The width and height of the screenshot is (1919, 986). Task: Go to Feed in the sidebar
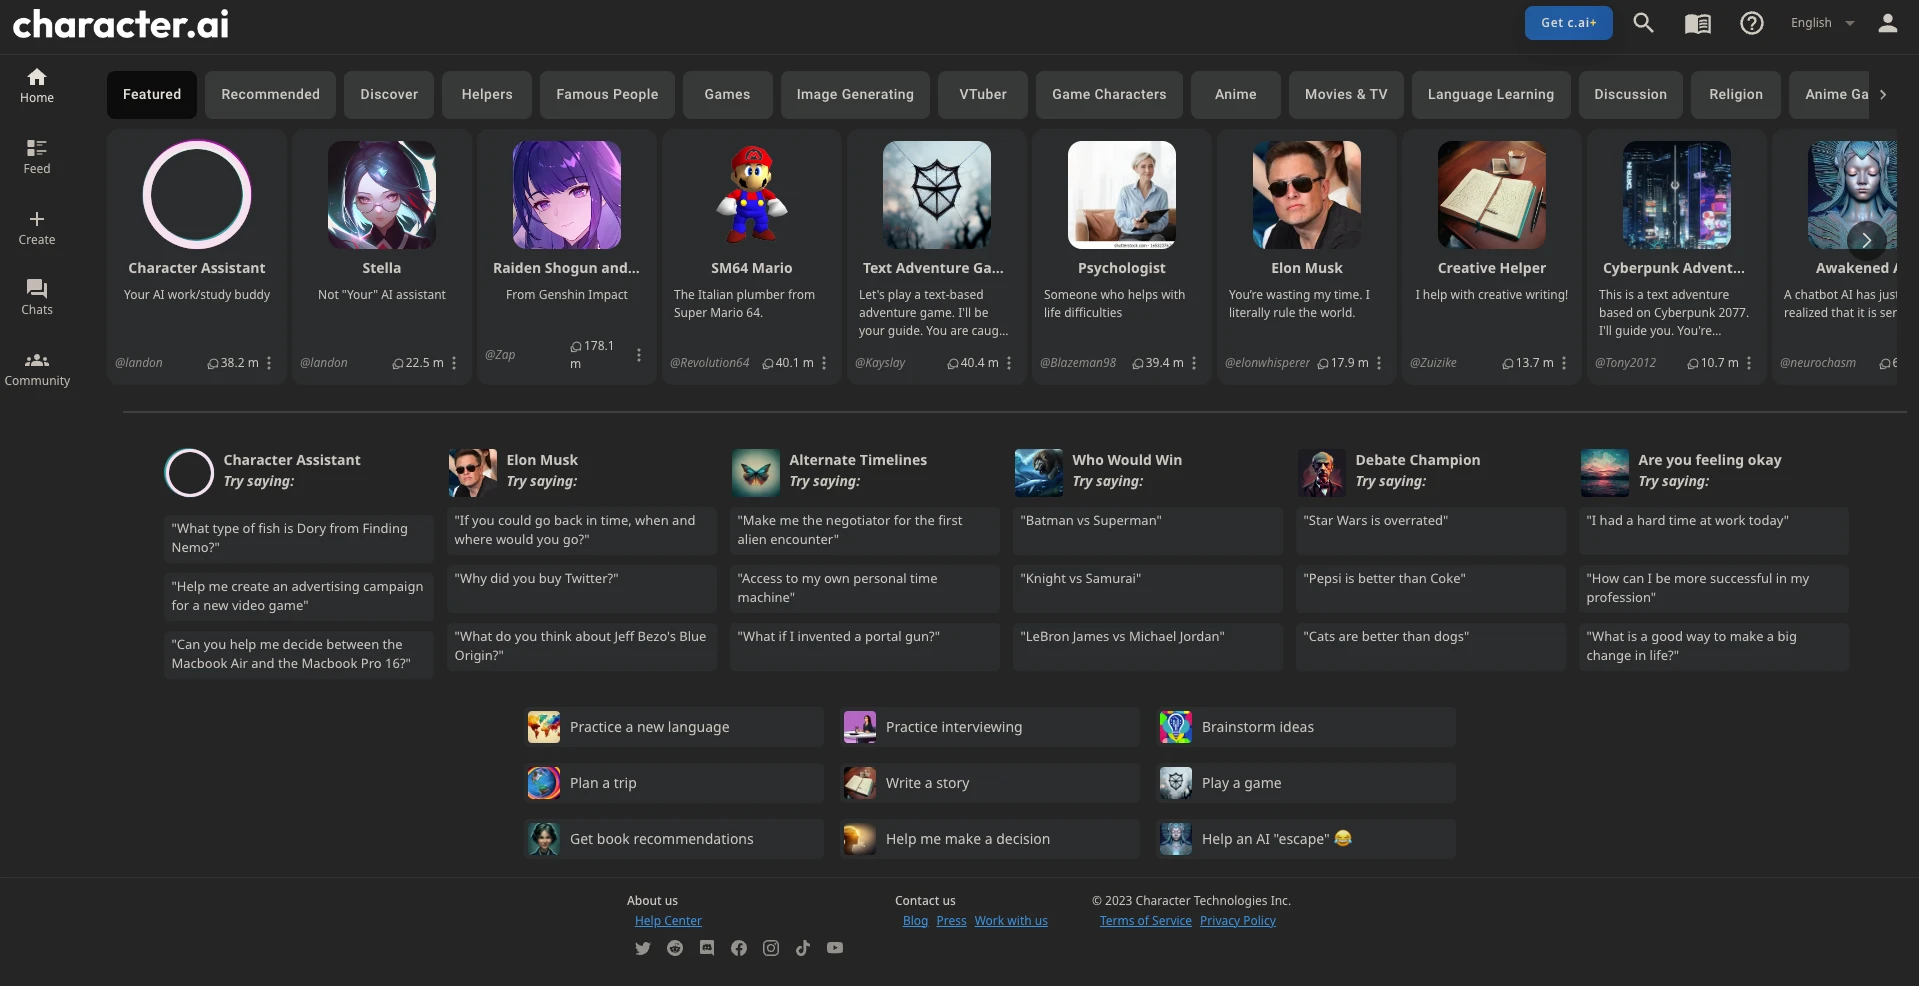(x=37, y=156)
